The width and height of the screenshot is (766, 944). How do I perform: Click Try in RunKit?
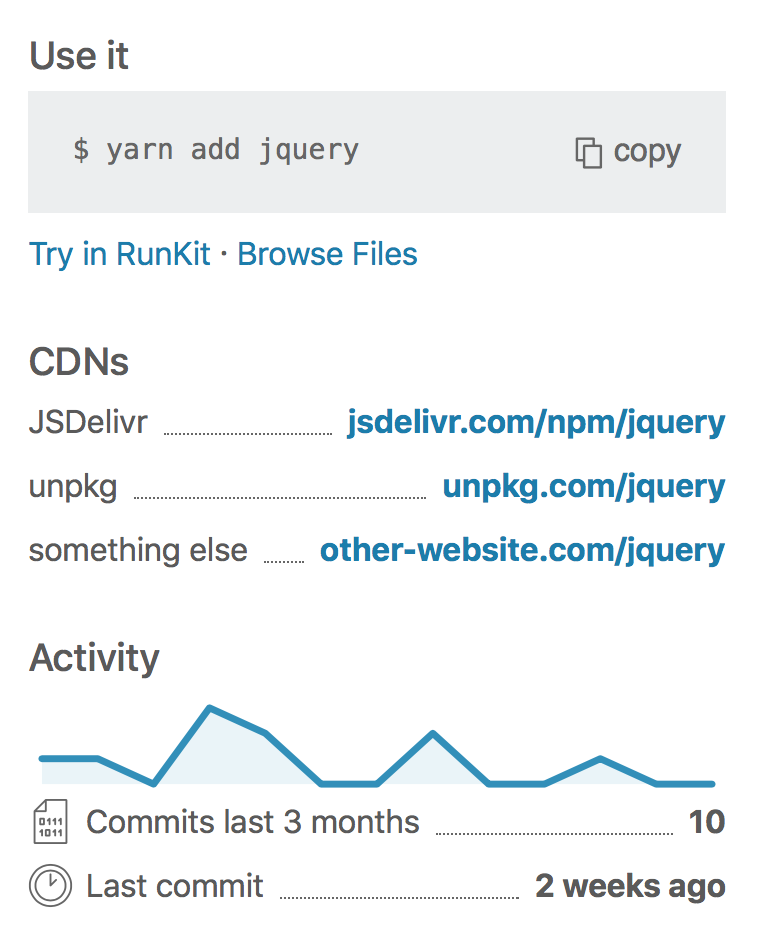pos(118,254)
